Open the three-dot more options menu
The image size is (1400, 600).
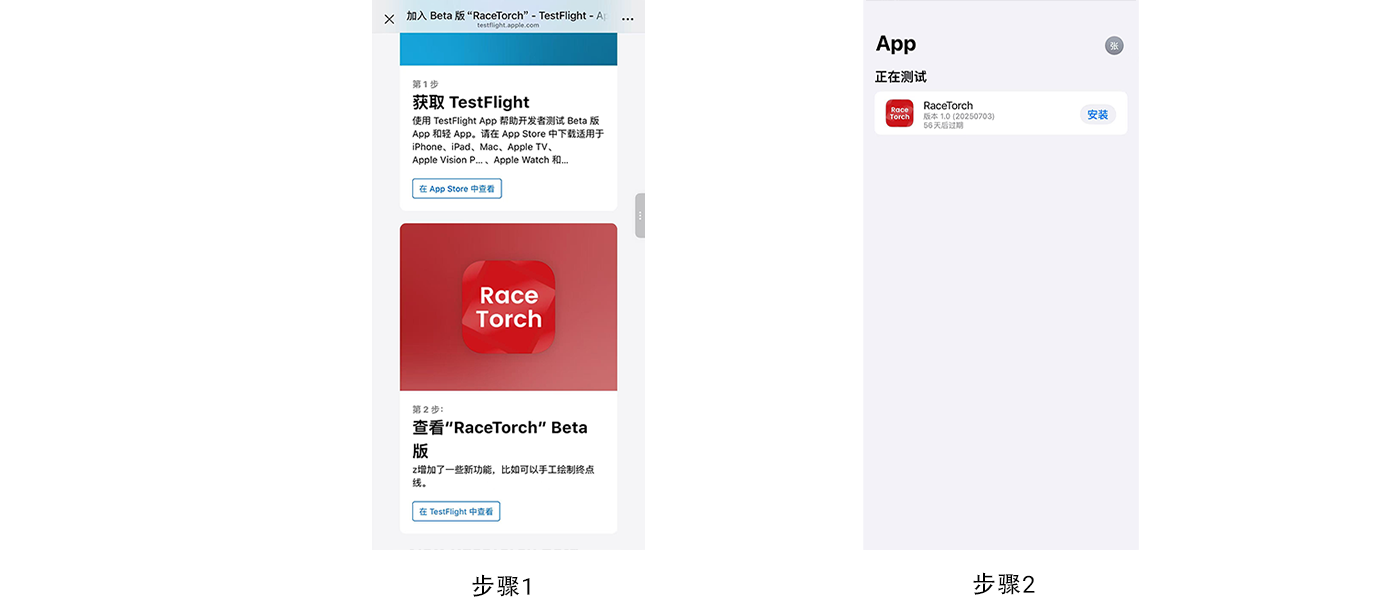628,19
